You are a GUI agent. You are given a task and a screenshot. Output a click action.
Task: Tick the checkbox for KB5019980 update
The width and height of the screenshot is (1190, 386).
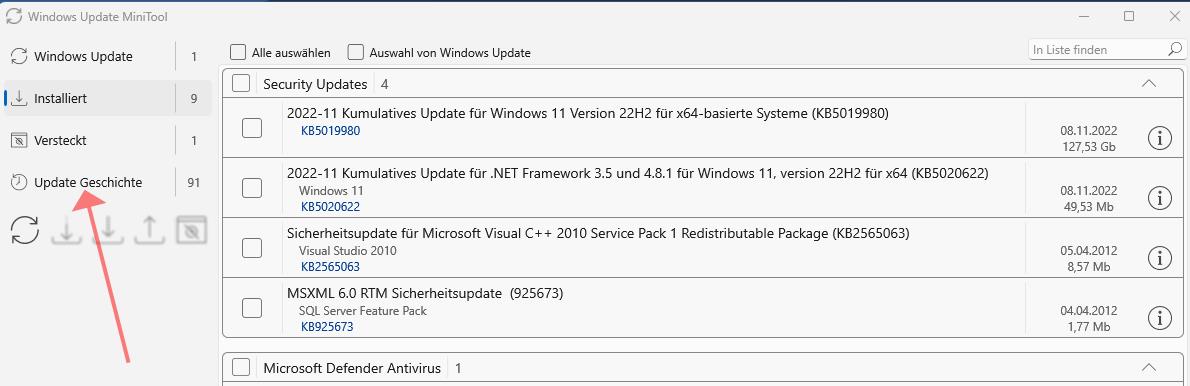(x=252, y=127)
